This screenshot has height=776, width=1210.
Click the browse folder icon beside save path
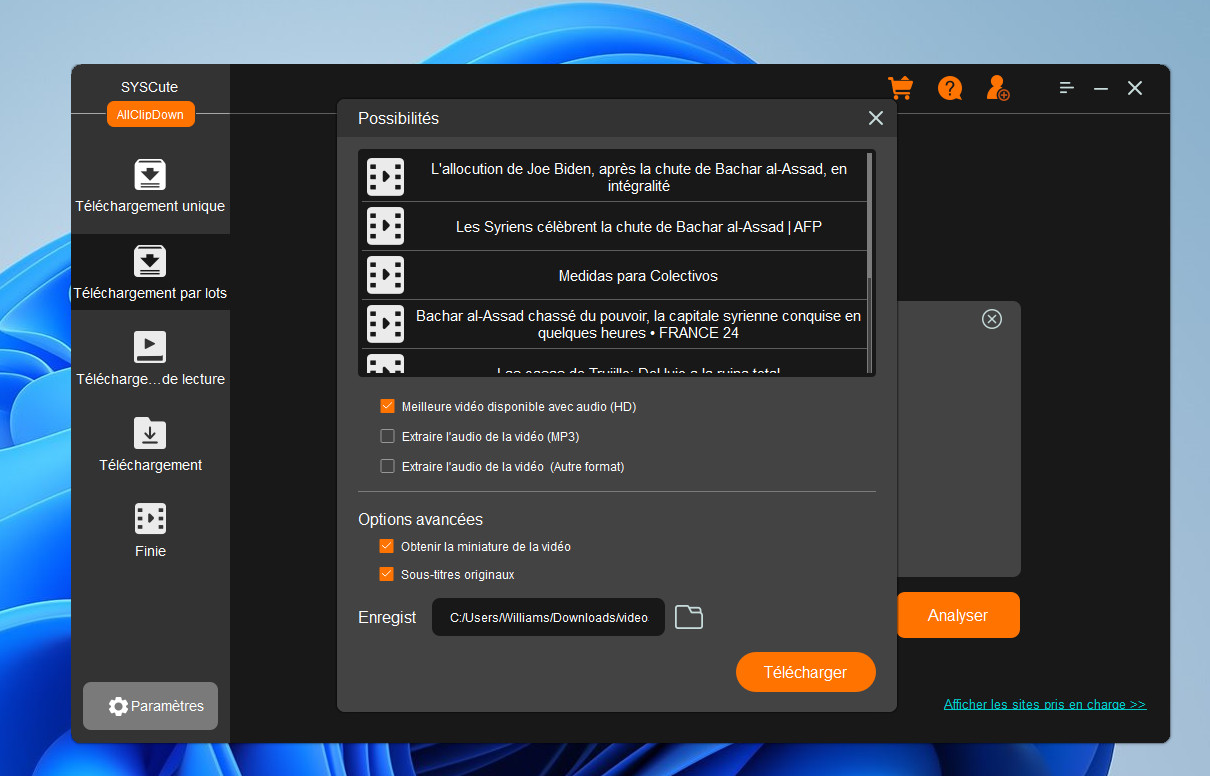coord(689,617)
